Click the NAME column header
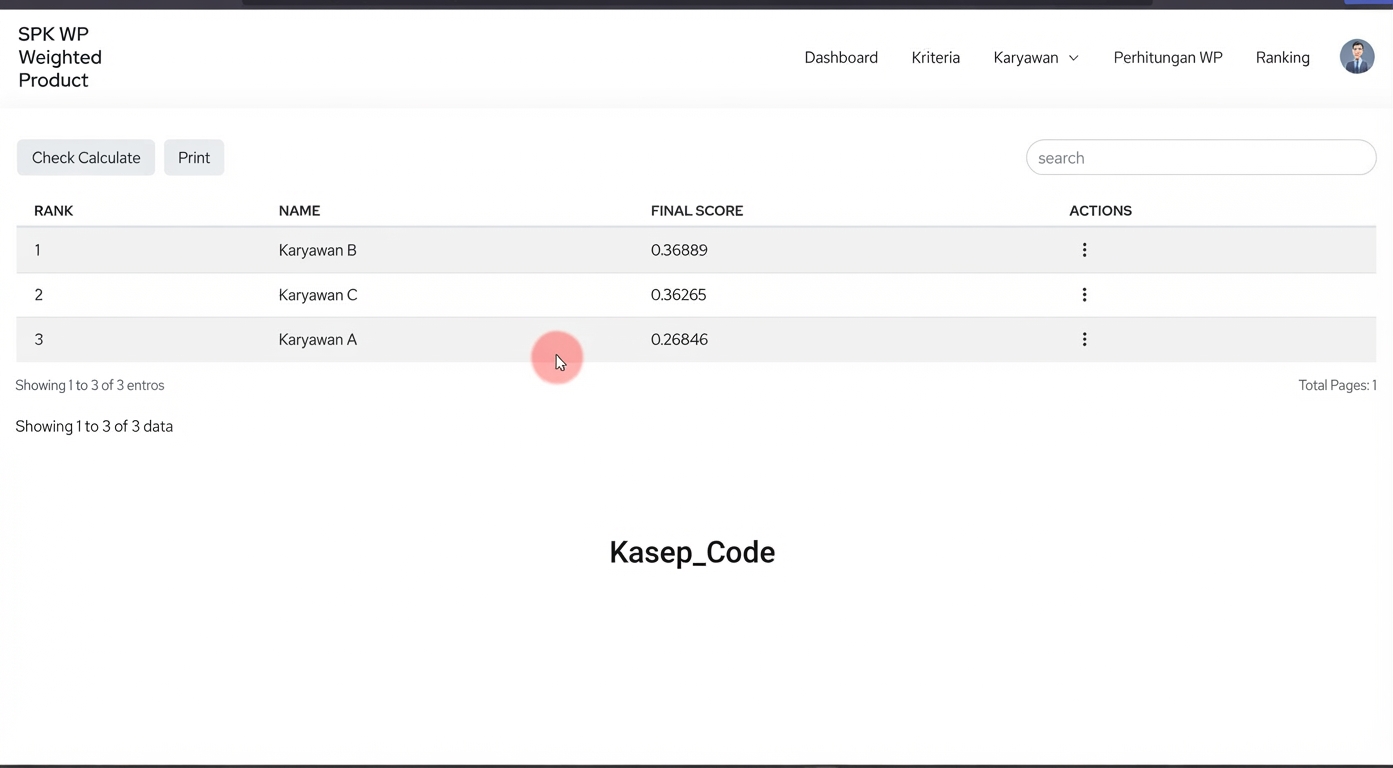The width and height of the screenshot is (1393, 768). tap(299, 211)
